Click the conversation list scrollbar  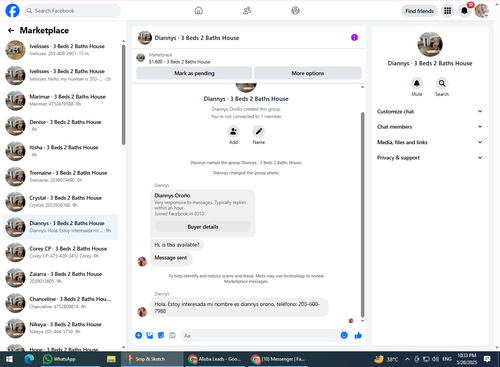[123, 94]
